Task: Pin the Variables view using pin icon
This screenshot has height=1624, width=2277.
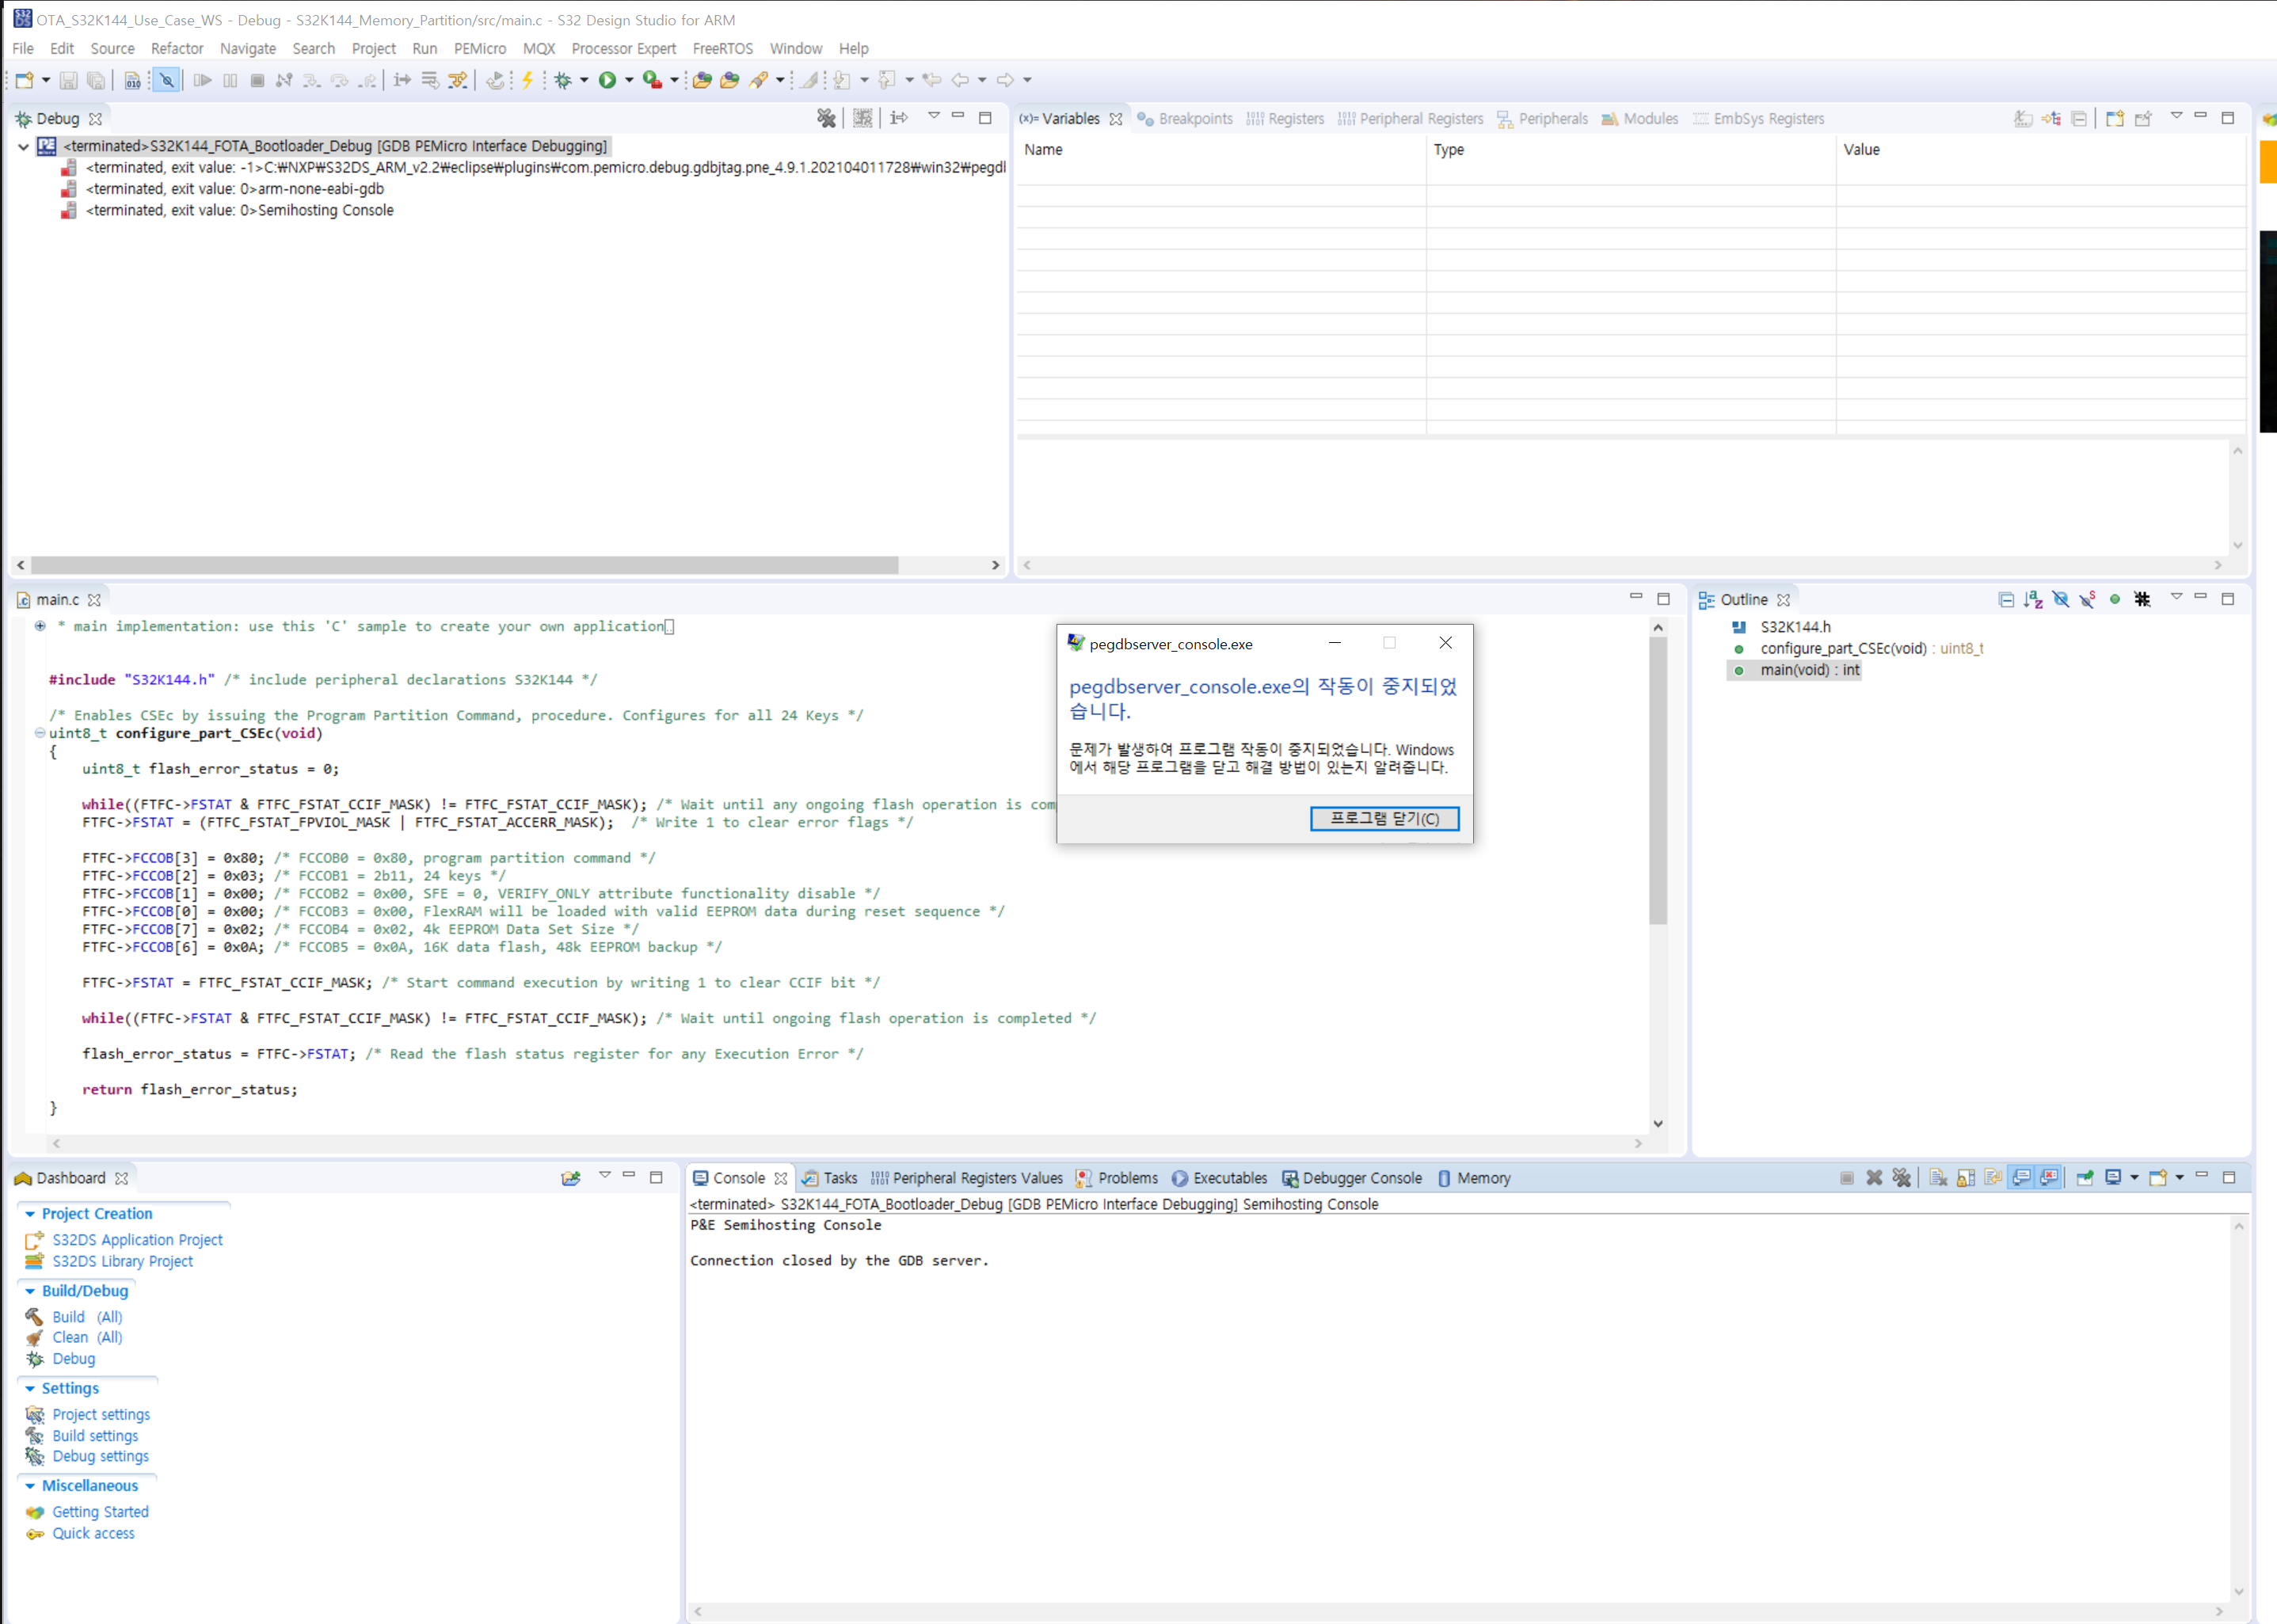Action: [x=2143, y=119]
